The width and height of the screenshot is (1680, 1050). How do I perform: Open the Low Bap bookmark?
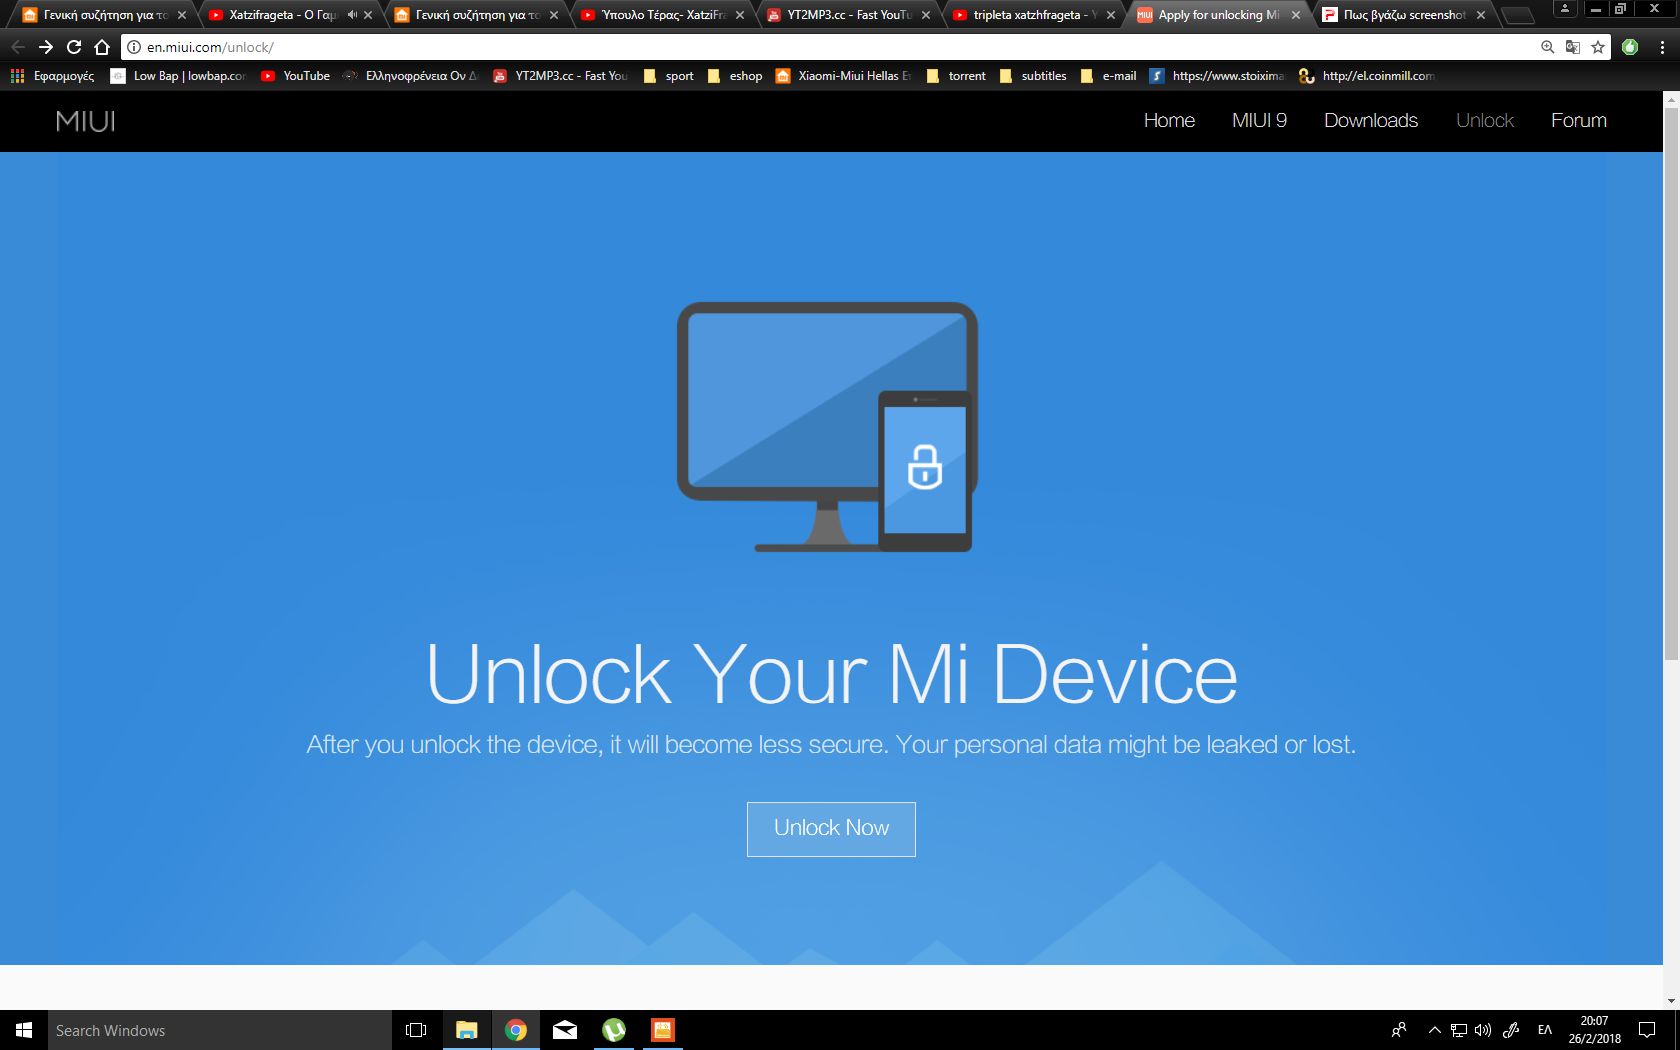178,76
